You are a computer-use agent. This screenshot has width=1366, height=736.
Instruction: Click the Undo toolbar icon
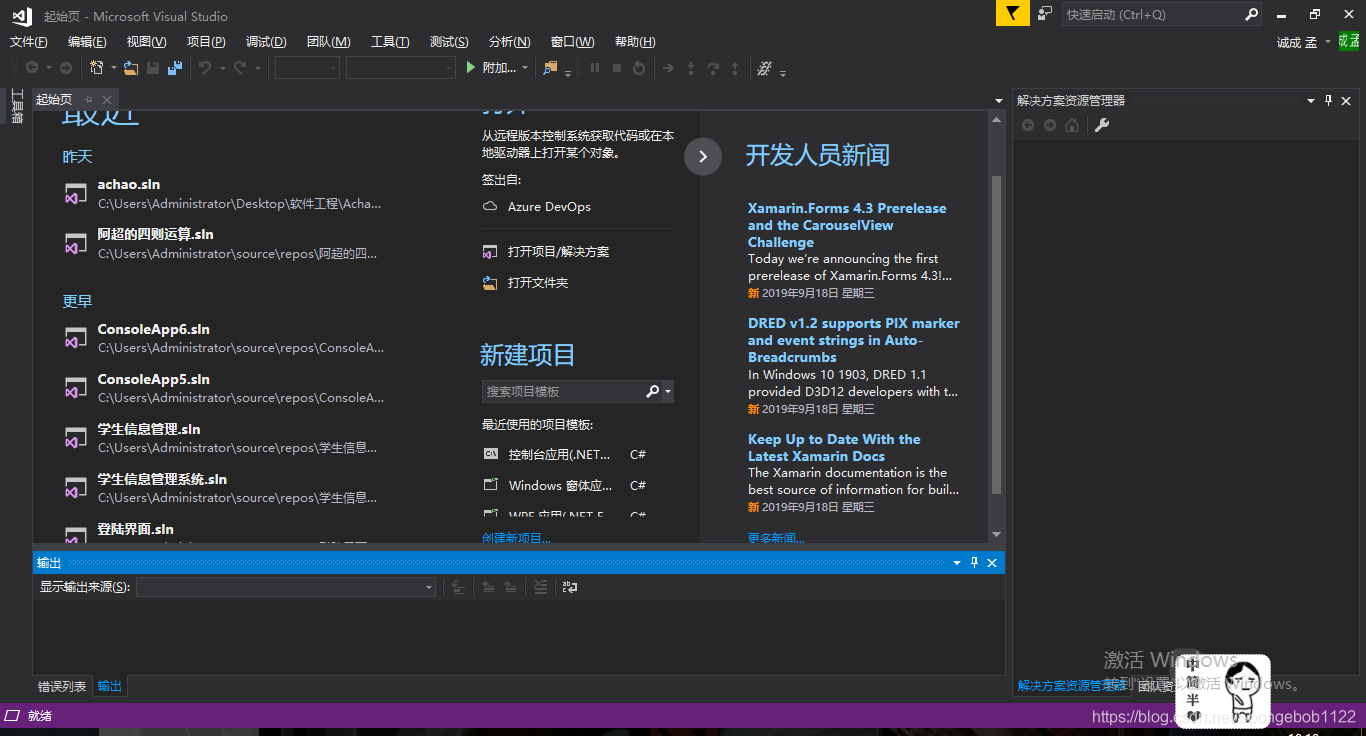pos(205,68)
